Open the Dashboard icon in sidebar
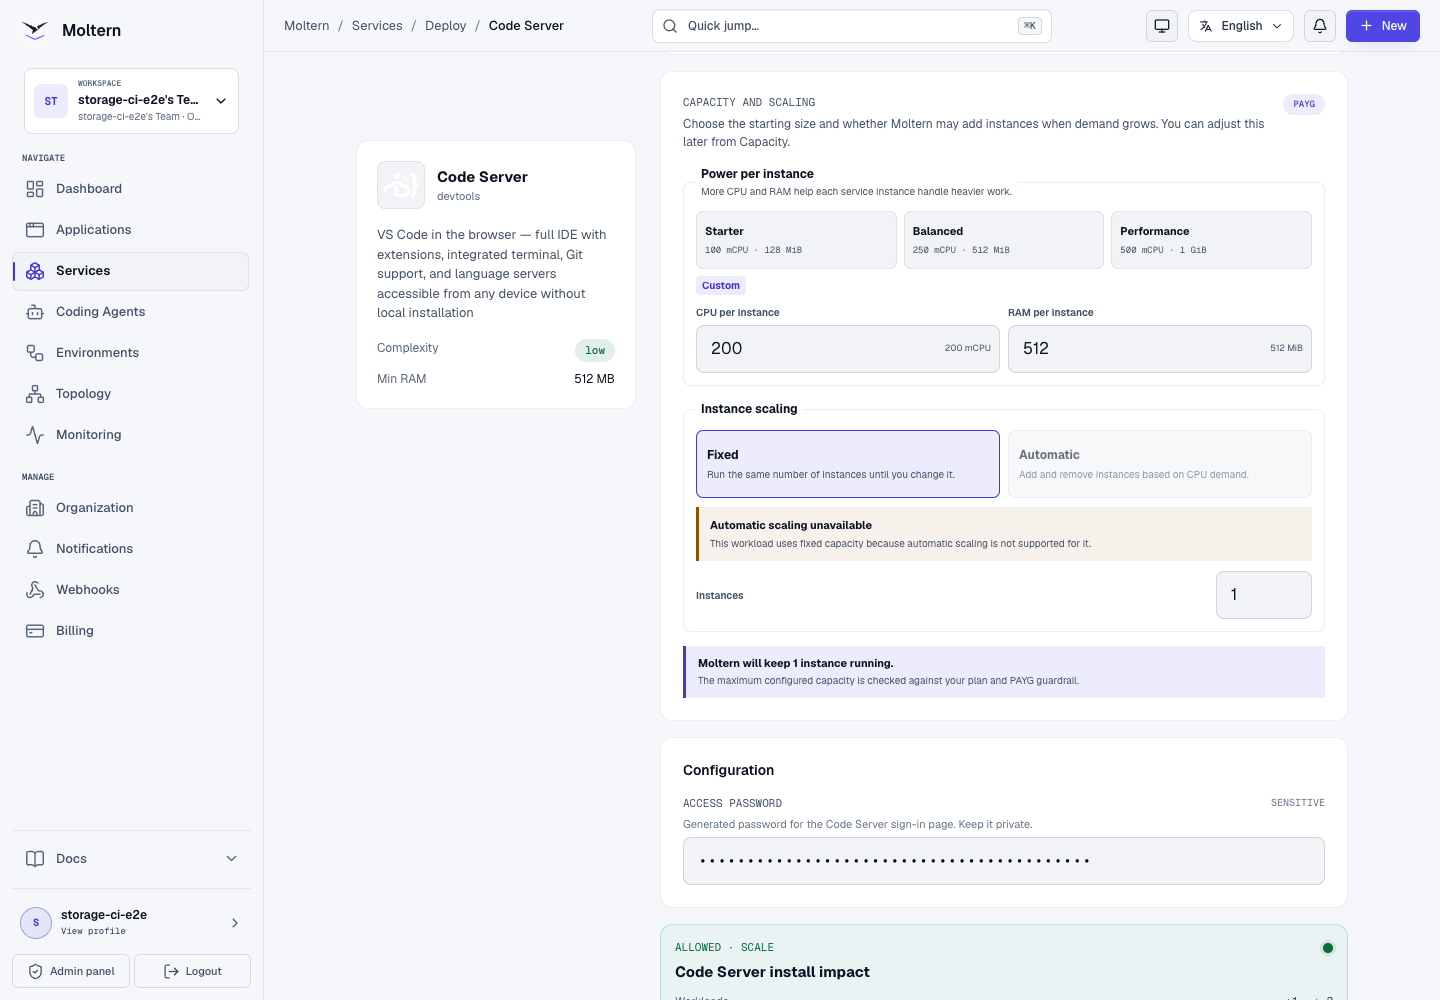 pos(35,189)
